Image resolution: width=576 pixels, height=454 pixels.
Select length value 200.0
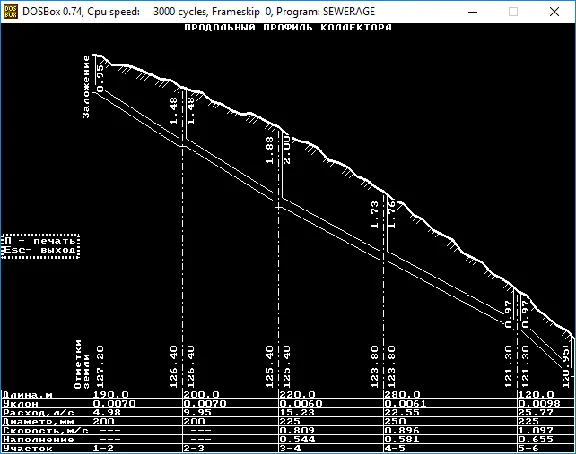pyautogui.click(x=201, y=394)
